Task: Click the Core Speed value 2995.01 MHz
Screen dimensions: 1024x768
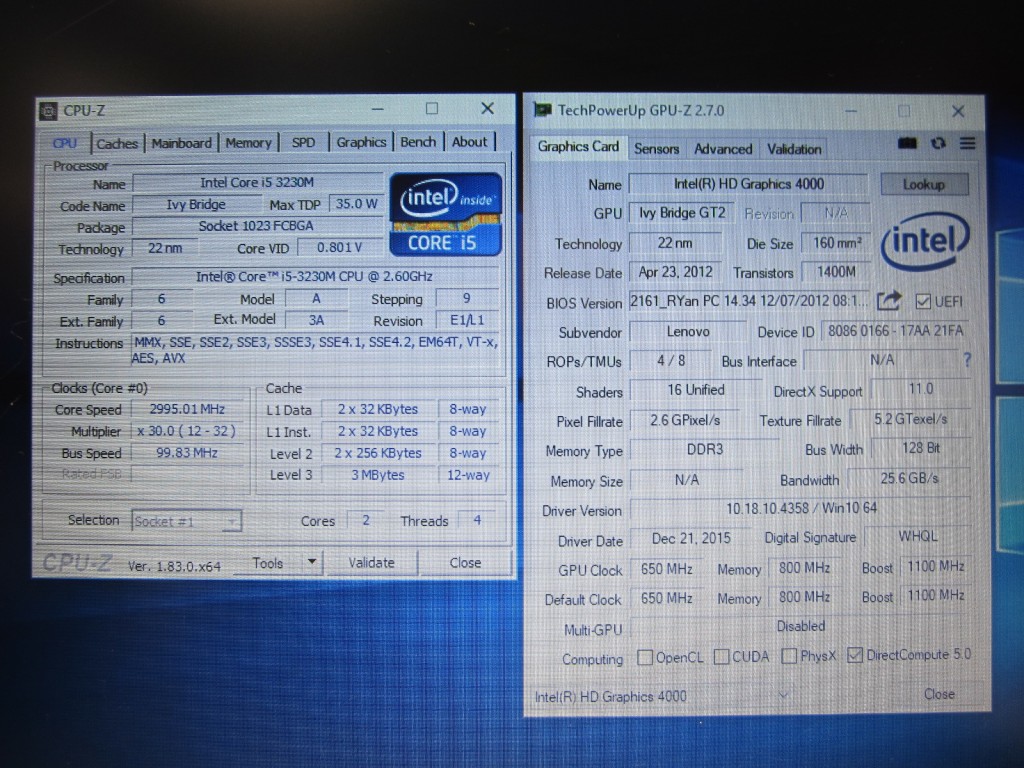Action: (x=187, y=409)
